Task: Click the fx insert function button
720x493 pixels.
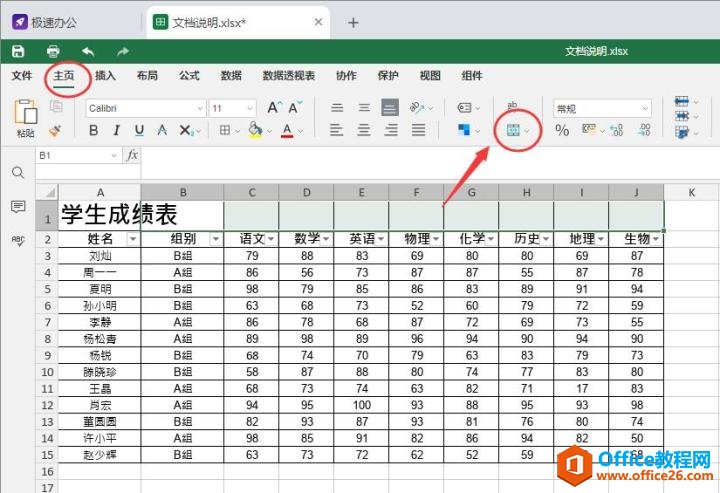Action: [132, 155]
